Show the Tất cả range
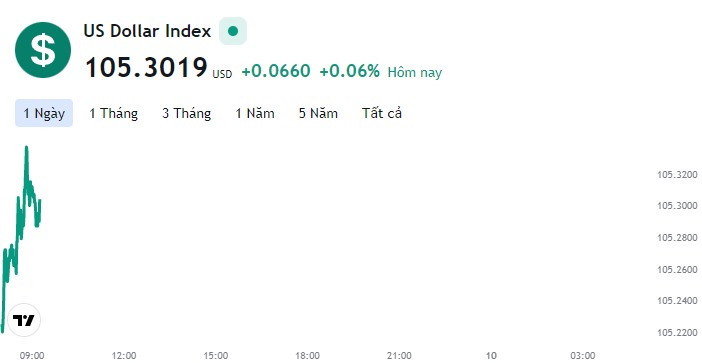Viewport: 702px width, 363px height. click(x=382, y=113)
